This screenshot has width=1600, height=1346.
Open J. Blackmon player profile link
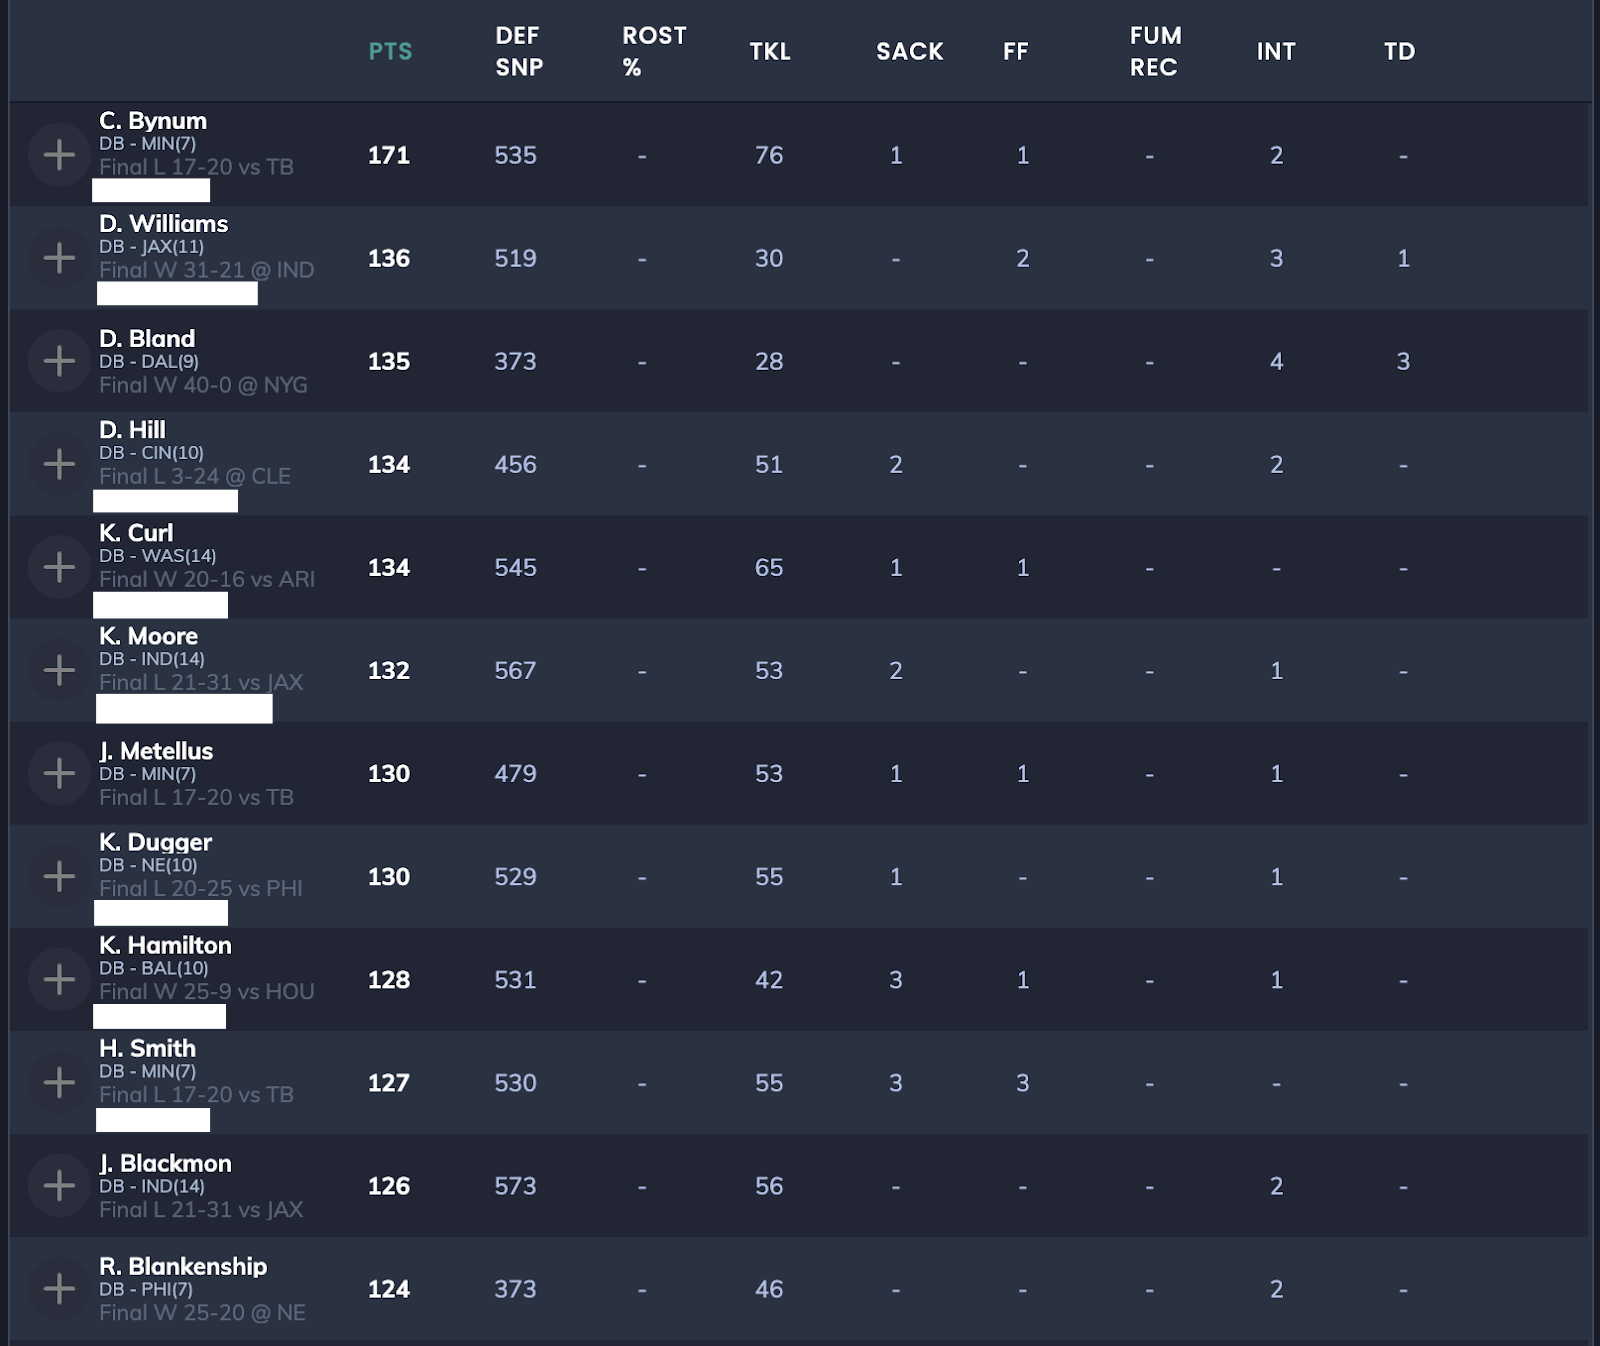click(x=165, y=1163)
